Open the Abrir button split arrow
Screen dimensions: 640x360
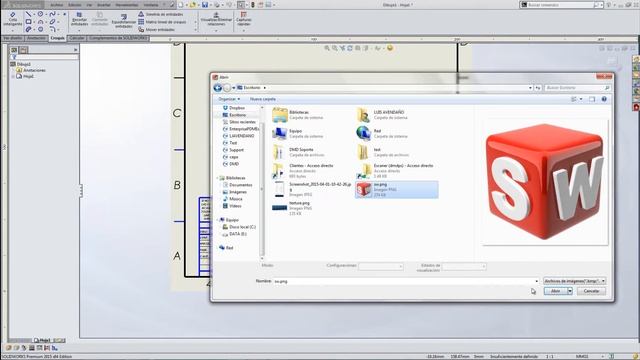coord(570,291)
